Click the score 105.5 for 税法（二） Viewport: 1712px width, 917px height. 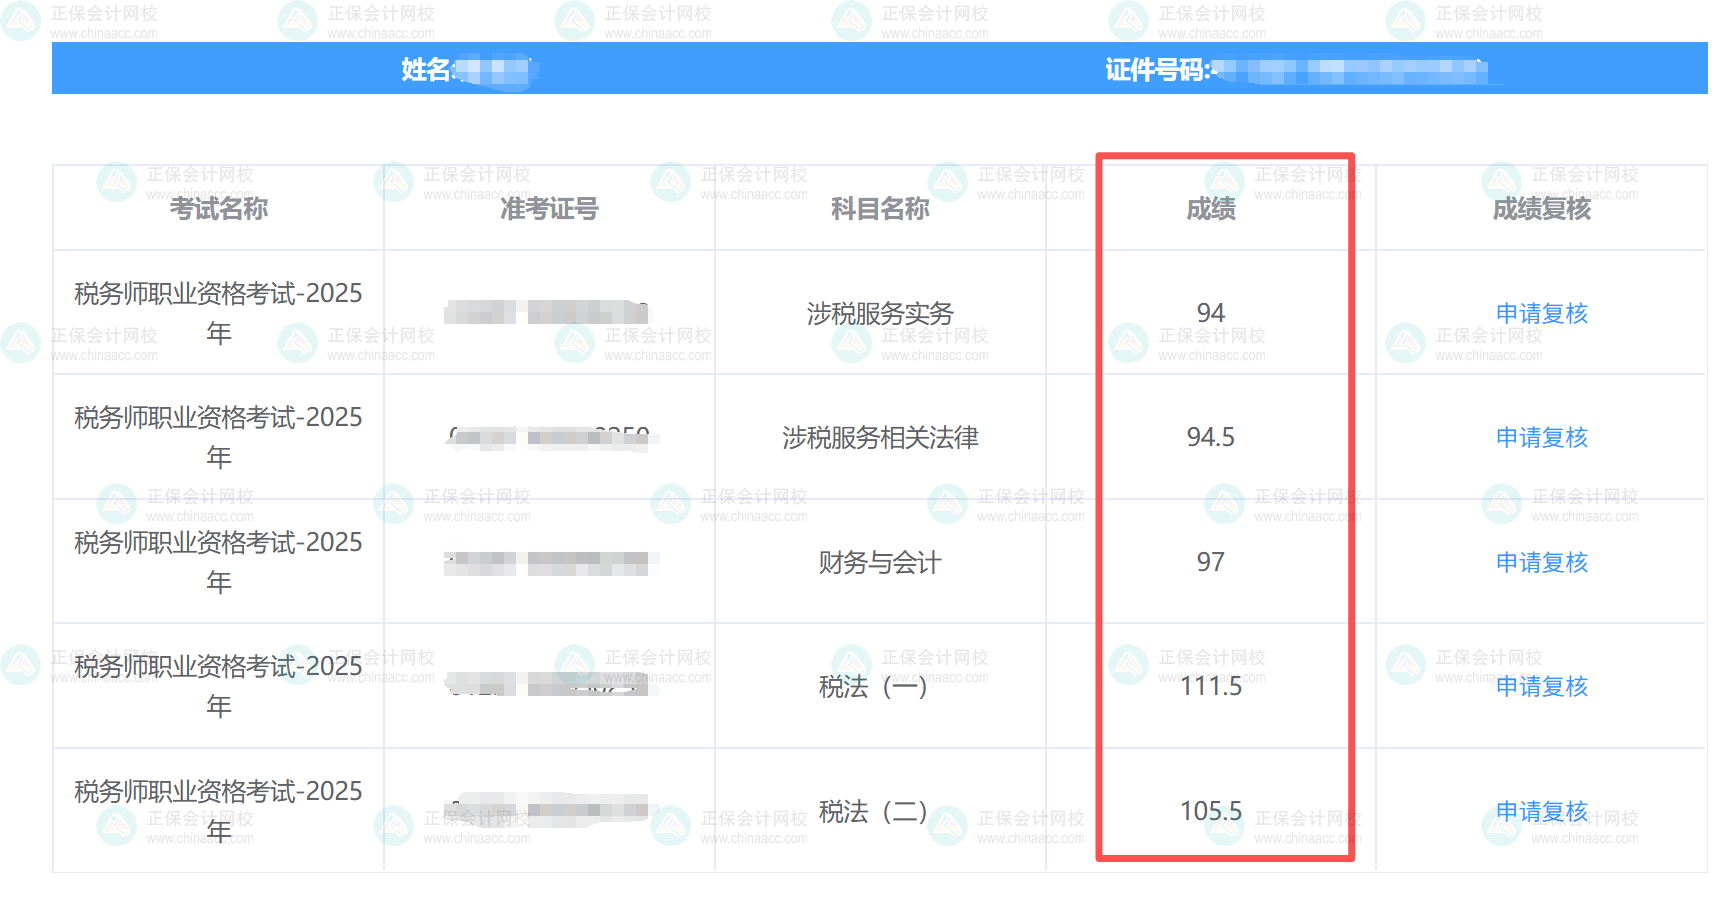(x=1213, y=812)
